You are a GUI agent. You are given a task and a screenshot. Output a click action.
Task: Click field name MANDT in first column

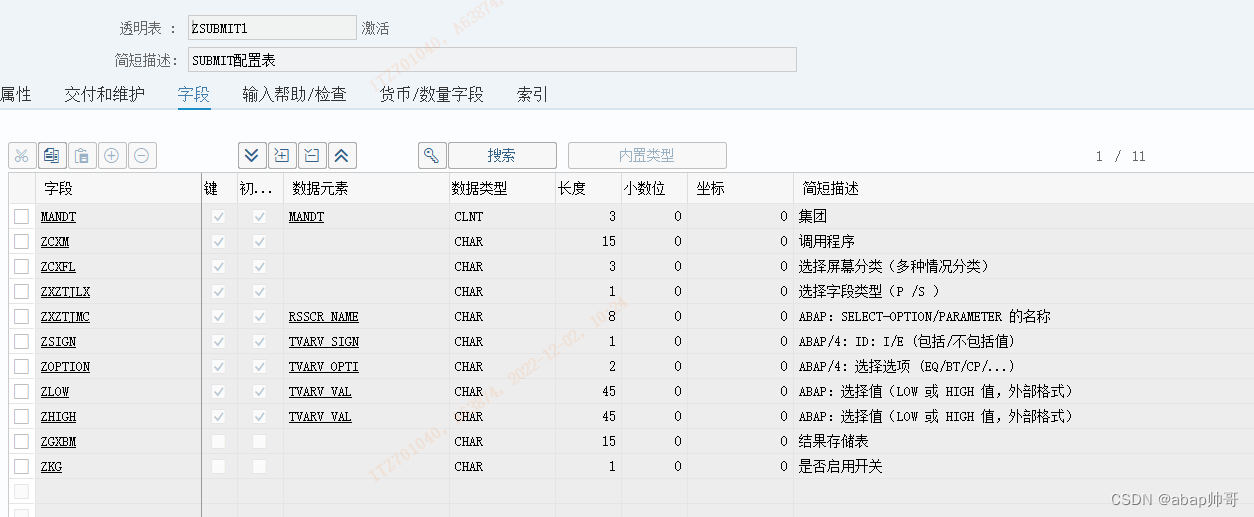coord(58,216)
